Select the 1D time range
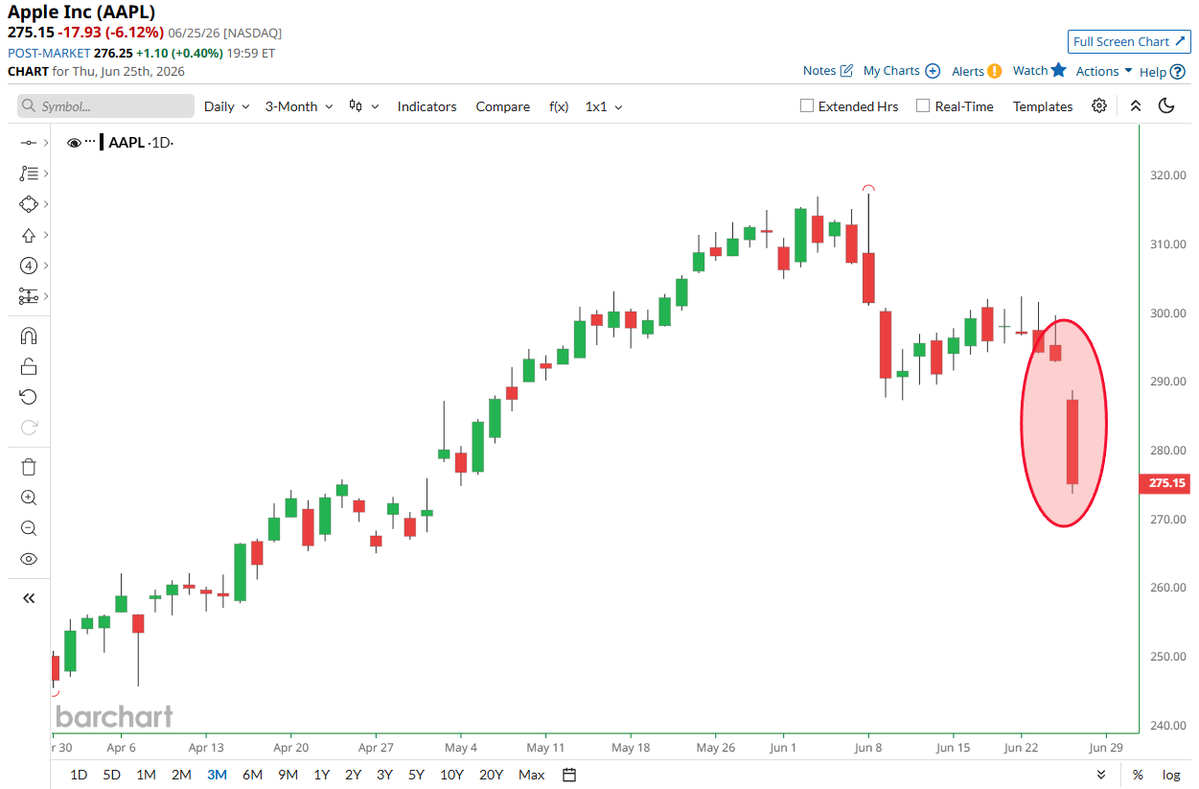Viewport: 1199px width, 789px height. 79,774
